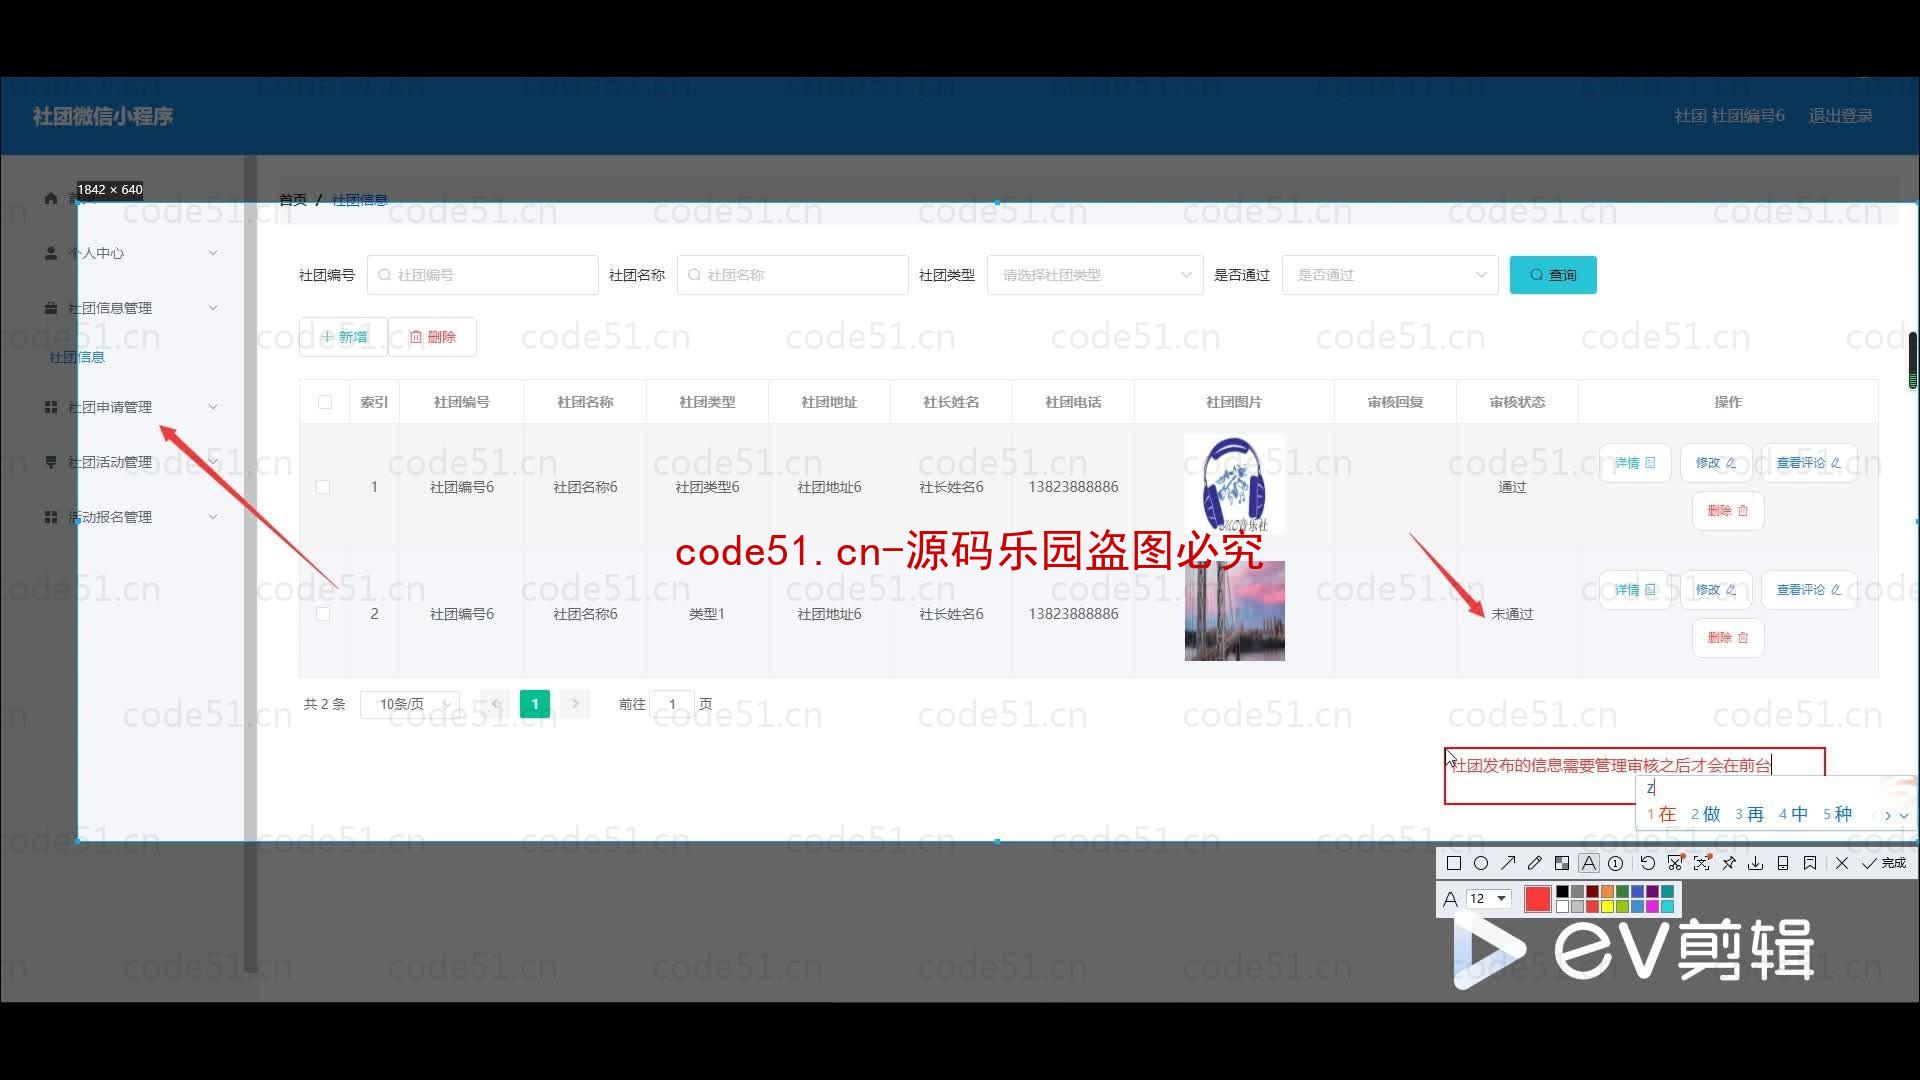Go to next page arrow

click(575, 704)
